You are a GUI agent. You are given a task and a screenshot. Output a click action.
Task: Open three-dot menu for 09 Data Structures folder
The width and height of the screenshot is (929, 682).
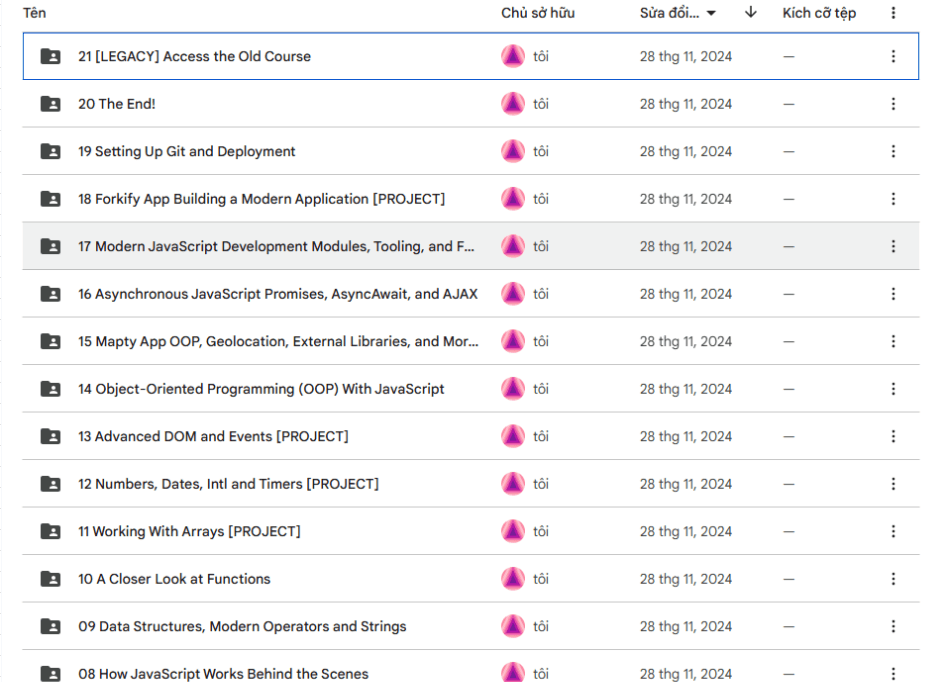pyautogui.click(x=893, y=627)
